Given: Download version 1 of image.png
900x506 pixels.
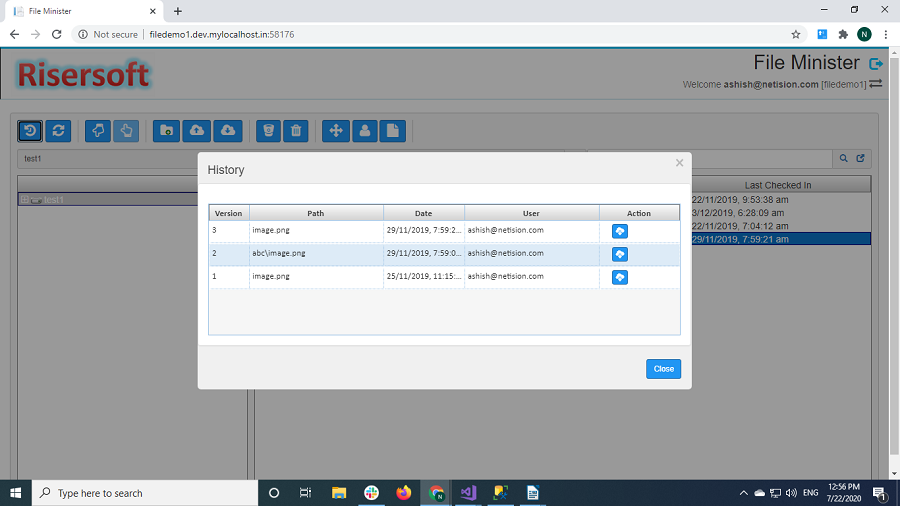Looking at the screenshot, I should 619,277.
